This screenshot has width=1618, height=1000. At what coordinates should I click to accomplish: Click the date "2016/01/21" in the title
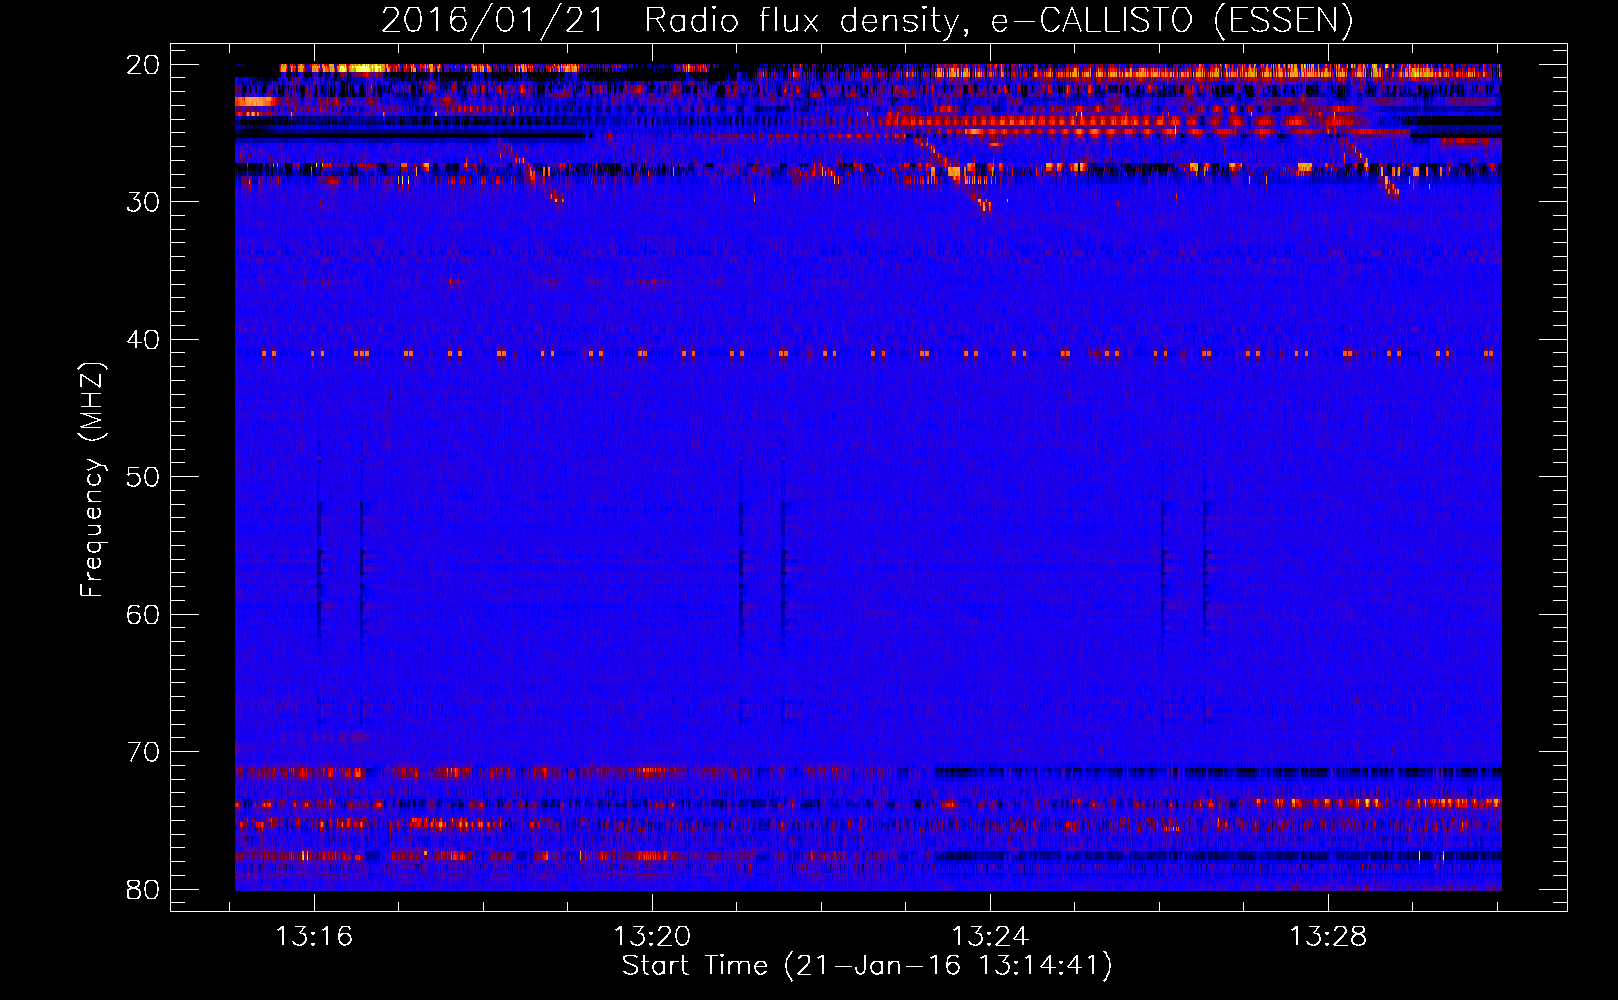492,21
